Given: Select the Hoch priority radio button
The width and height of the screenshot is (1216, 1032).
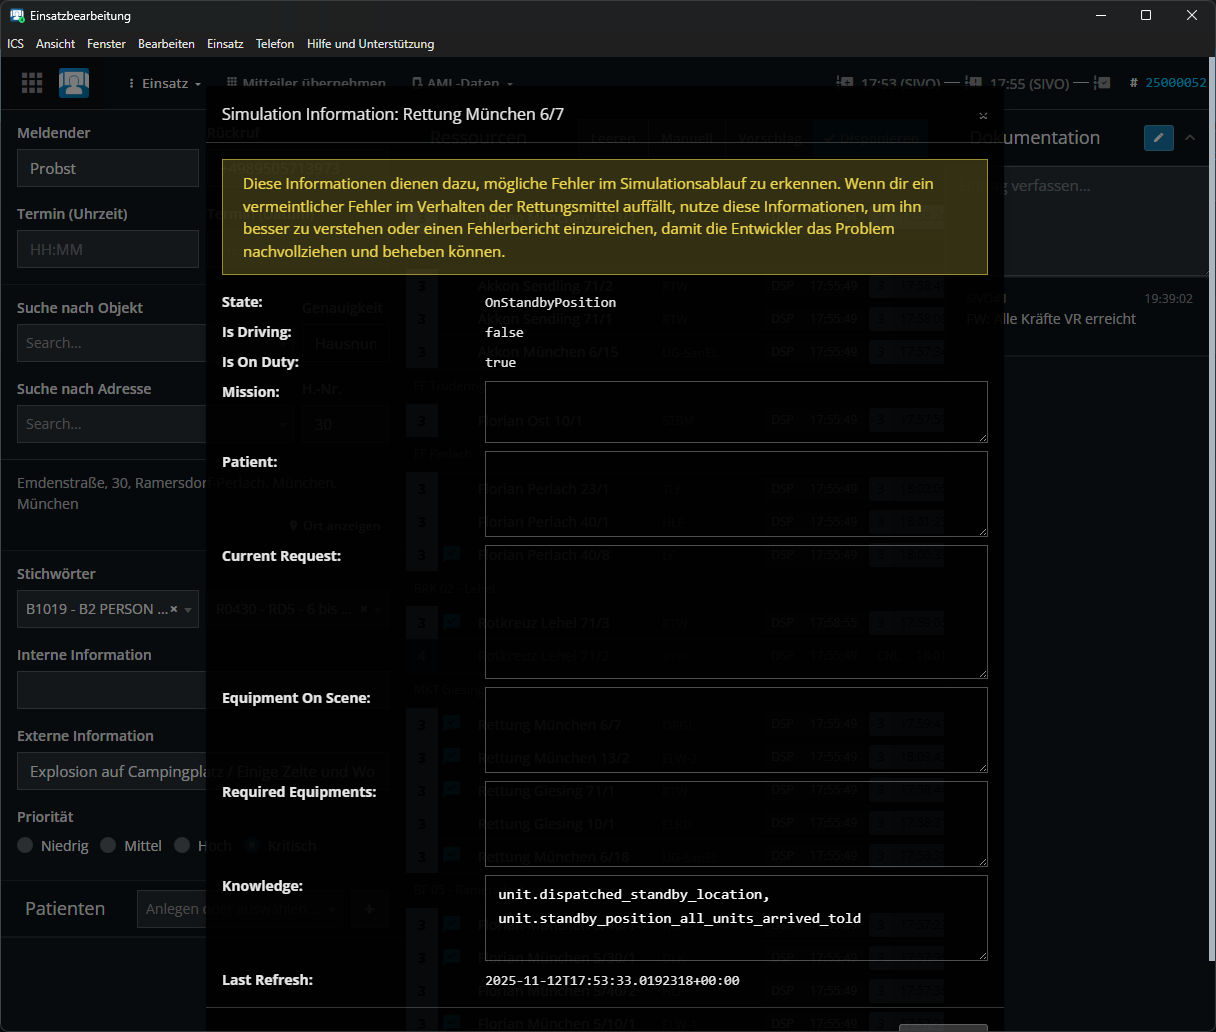Looking at the screenshot, I should tap(182, 846).
